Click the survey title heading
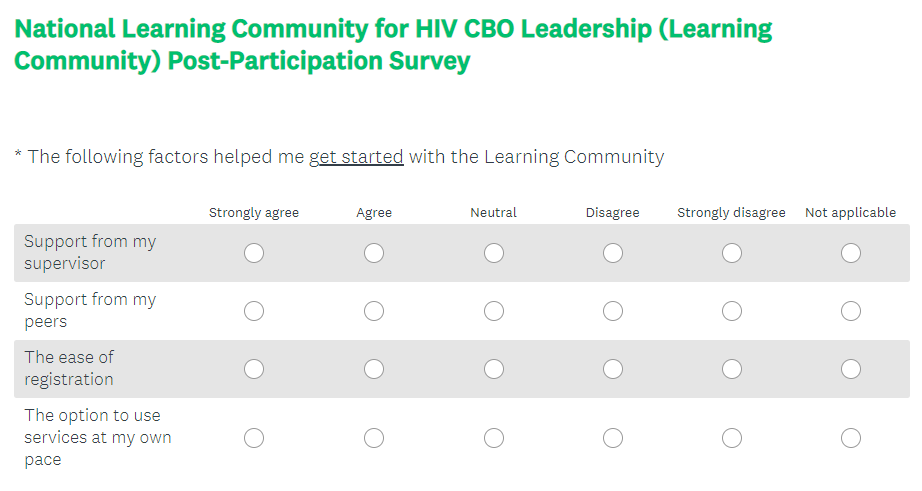The width and height of the screenshot is (922, 491). (393, 44)
